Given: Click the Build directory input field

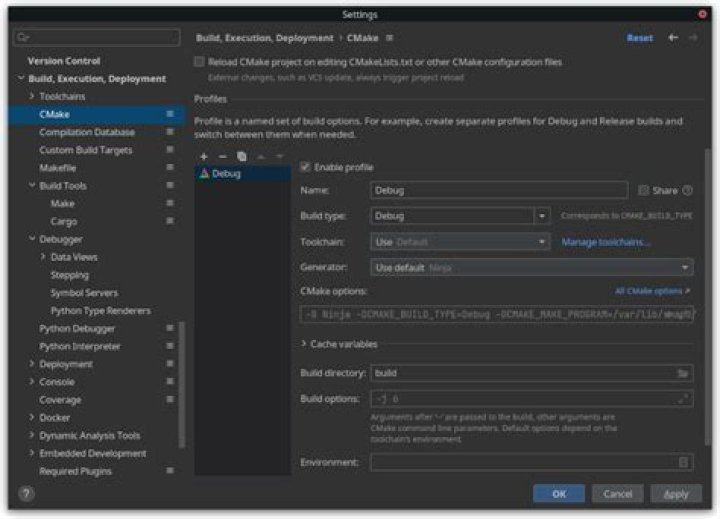Looking at the screenshot, I should (x=532, y=373).
